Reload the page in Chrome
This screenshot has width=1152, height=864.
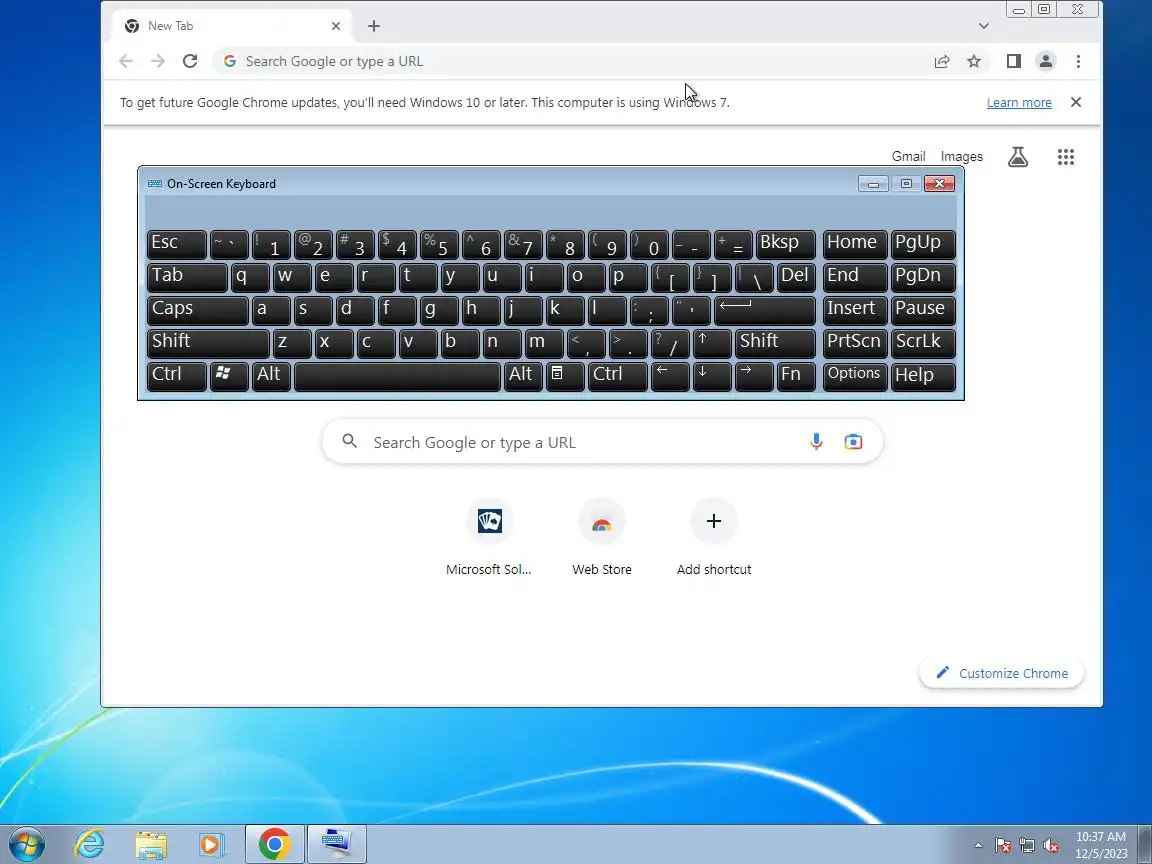(190, 61)
